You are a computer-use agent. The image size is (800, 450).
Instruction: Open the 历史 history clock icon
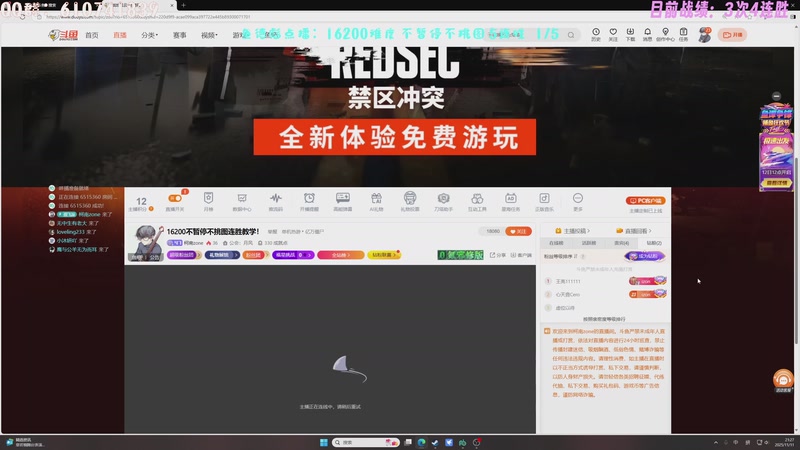[595, 34]
